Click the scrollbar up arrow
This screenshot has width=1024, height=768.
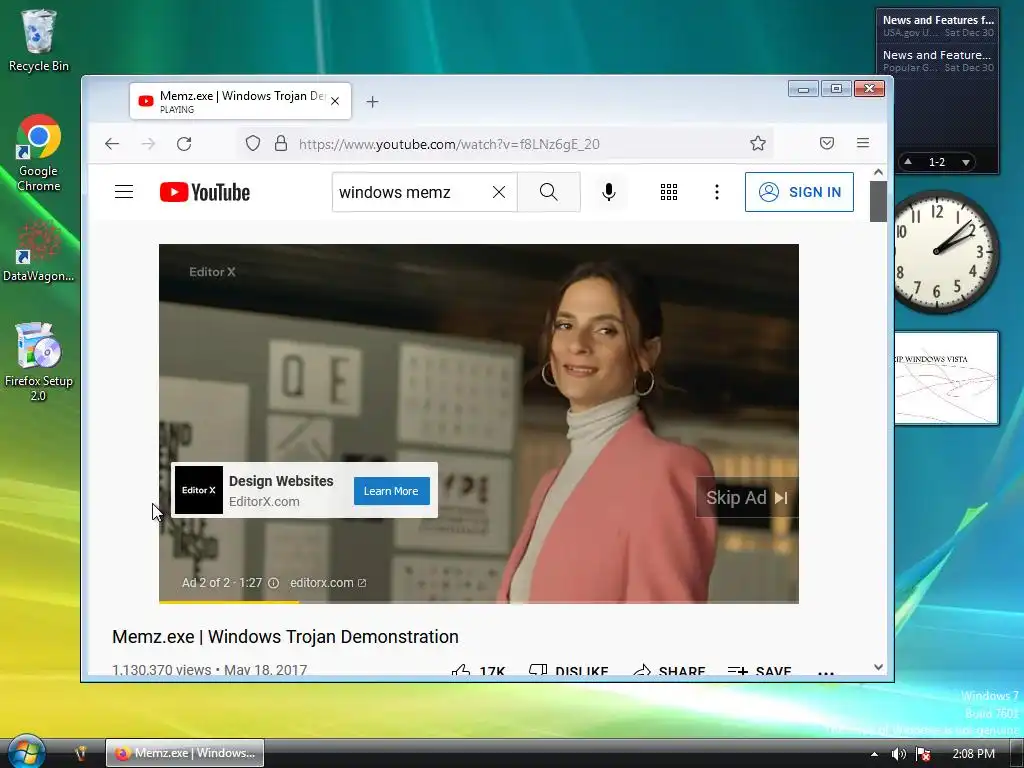pyautogui.click(x=878, y=172)
